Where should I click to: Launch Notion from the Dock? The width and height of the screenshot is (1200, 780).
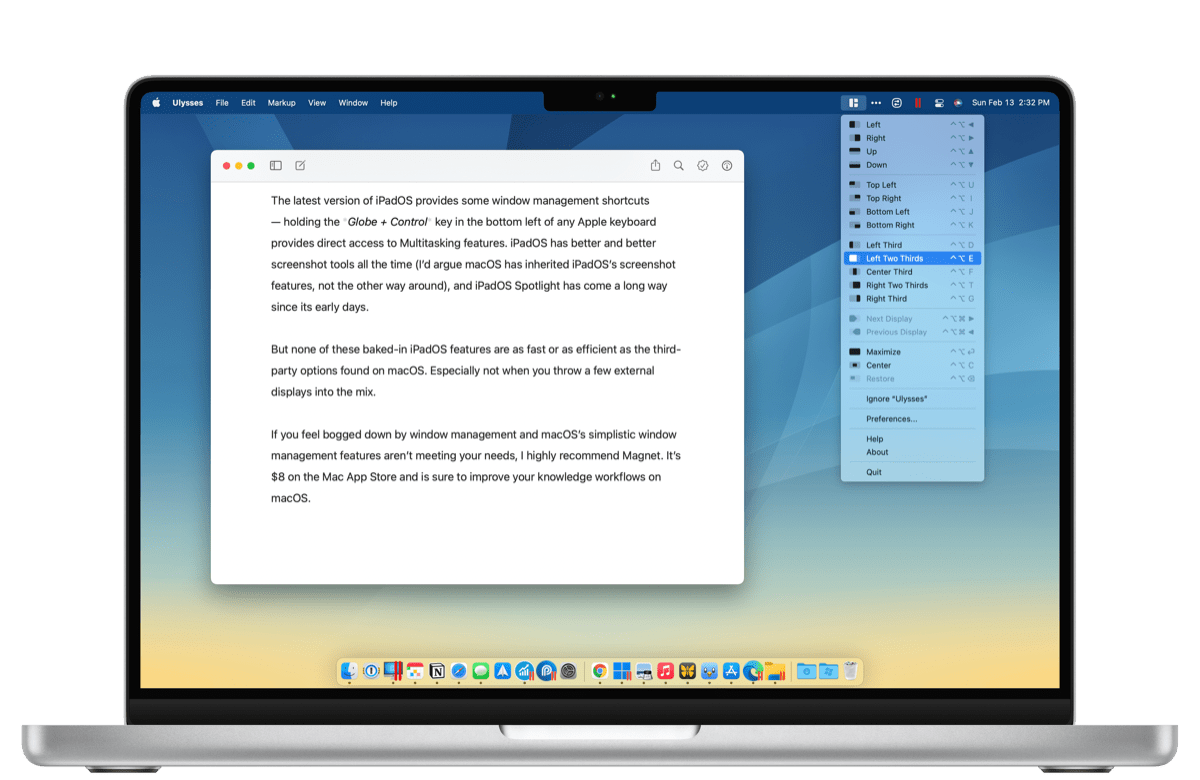437,671
